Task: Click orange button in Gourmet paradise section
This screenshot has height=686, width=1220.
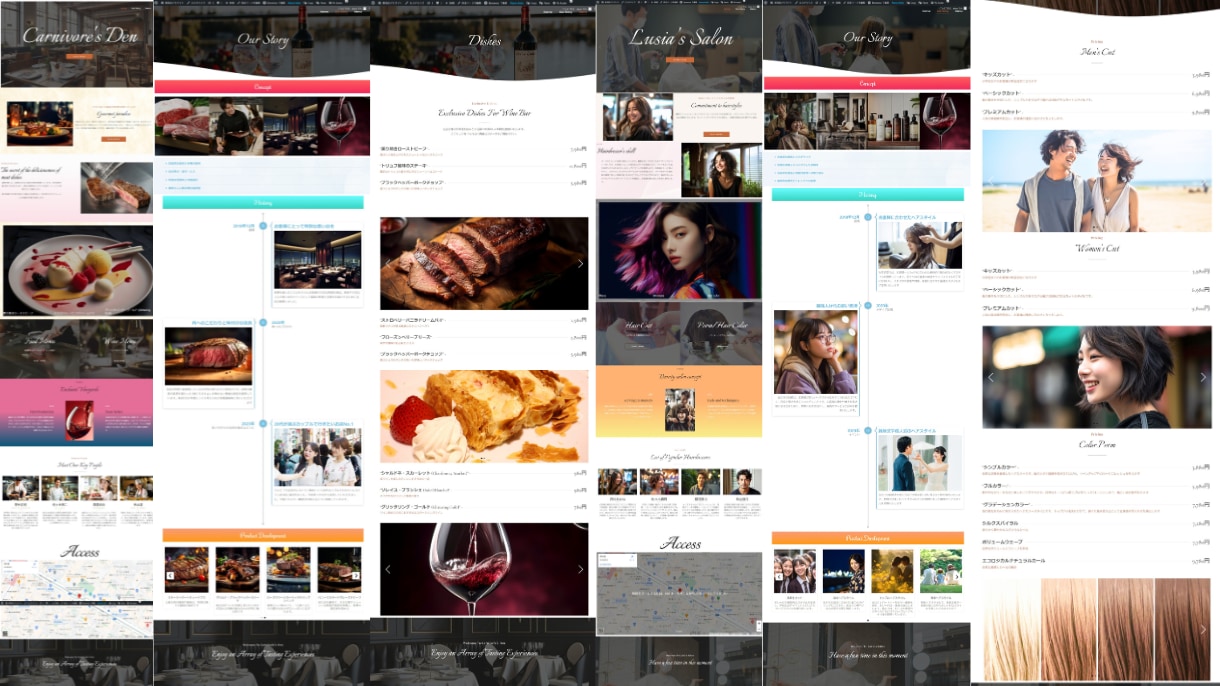Action: point(114,139)
